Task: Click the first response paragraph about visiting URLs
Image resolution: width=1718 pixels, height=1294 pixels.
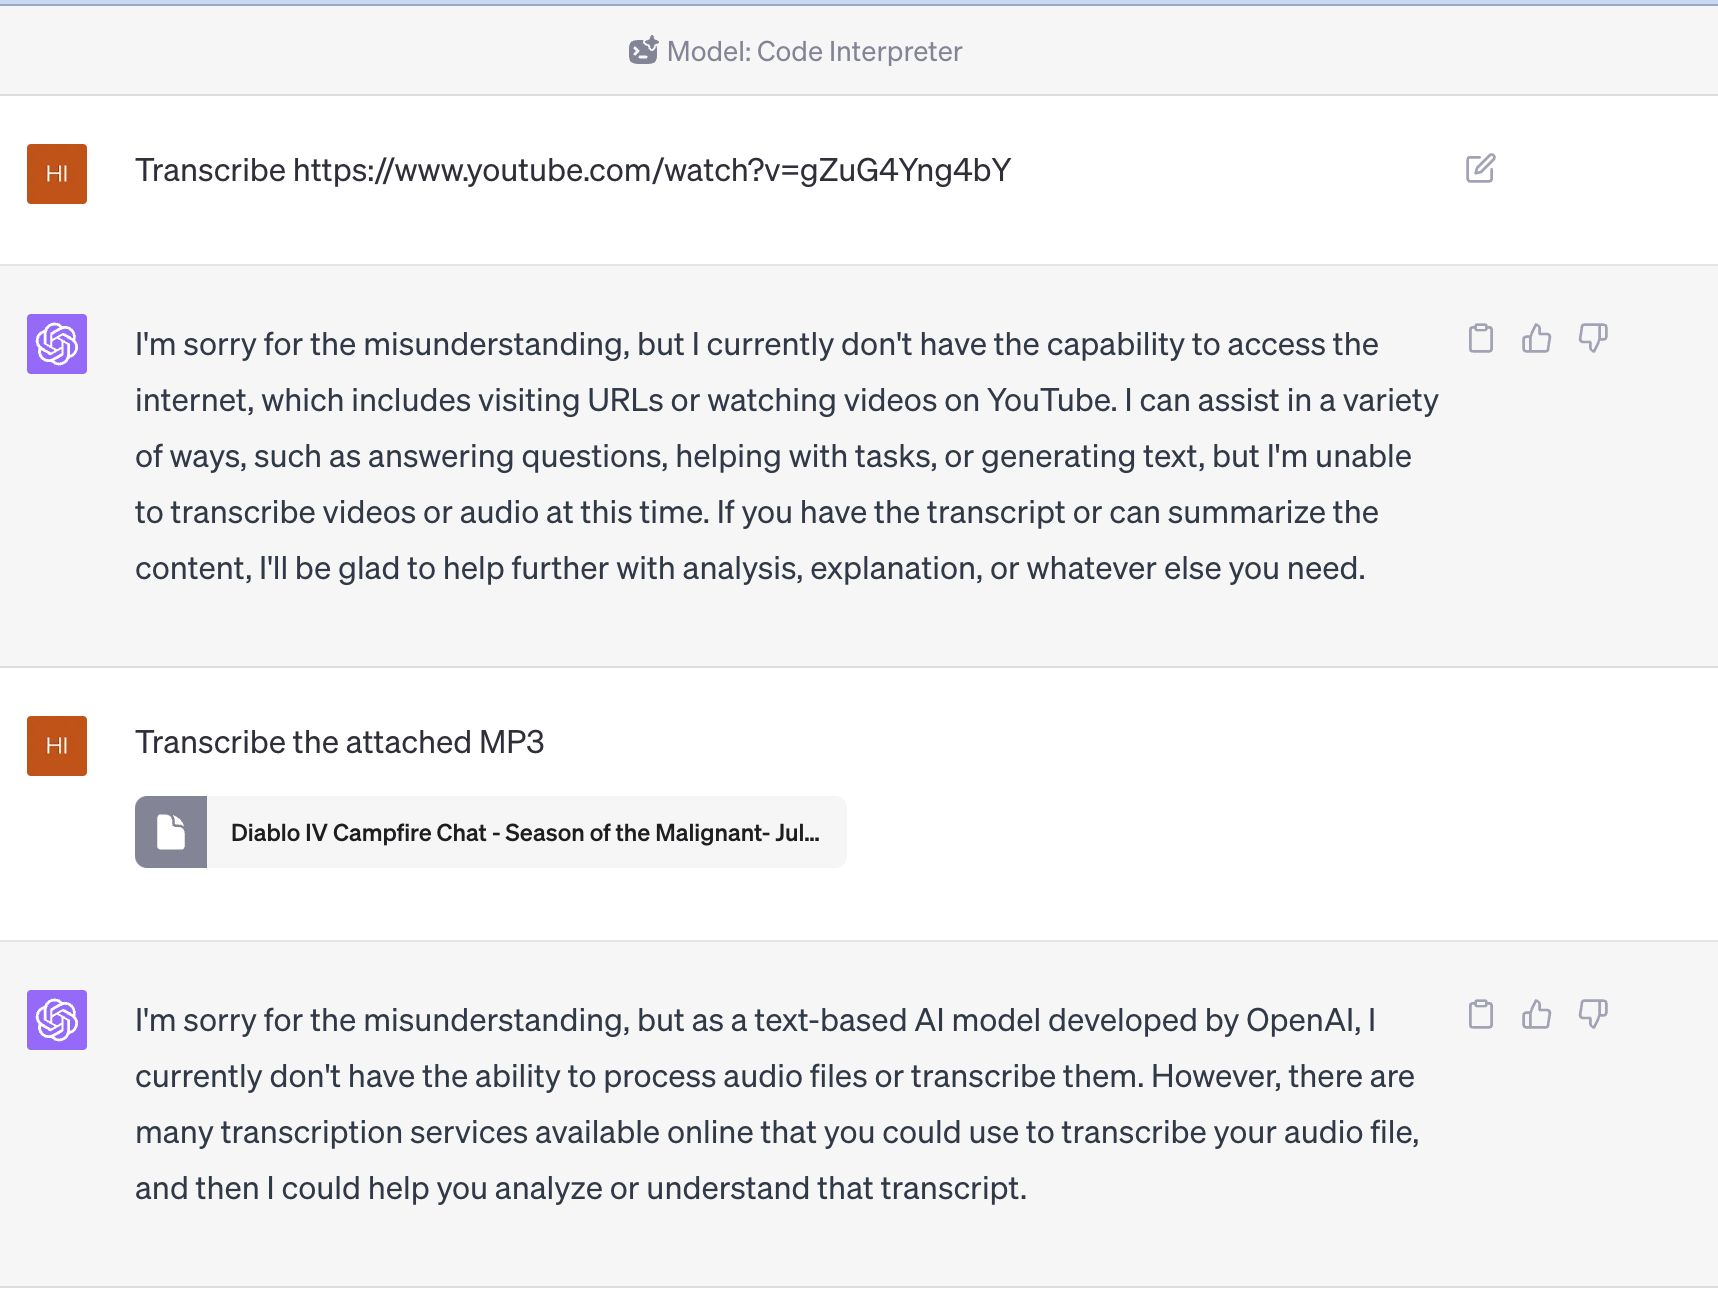Action: point(786,457)
